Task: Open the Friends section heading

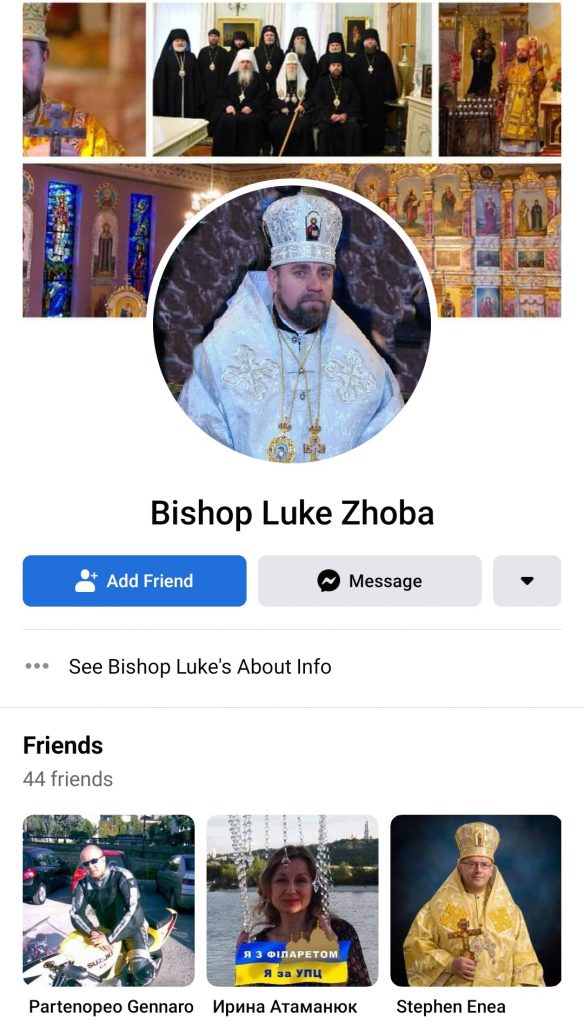Action: 63,745
